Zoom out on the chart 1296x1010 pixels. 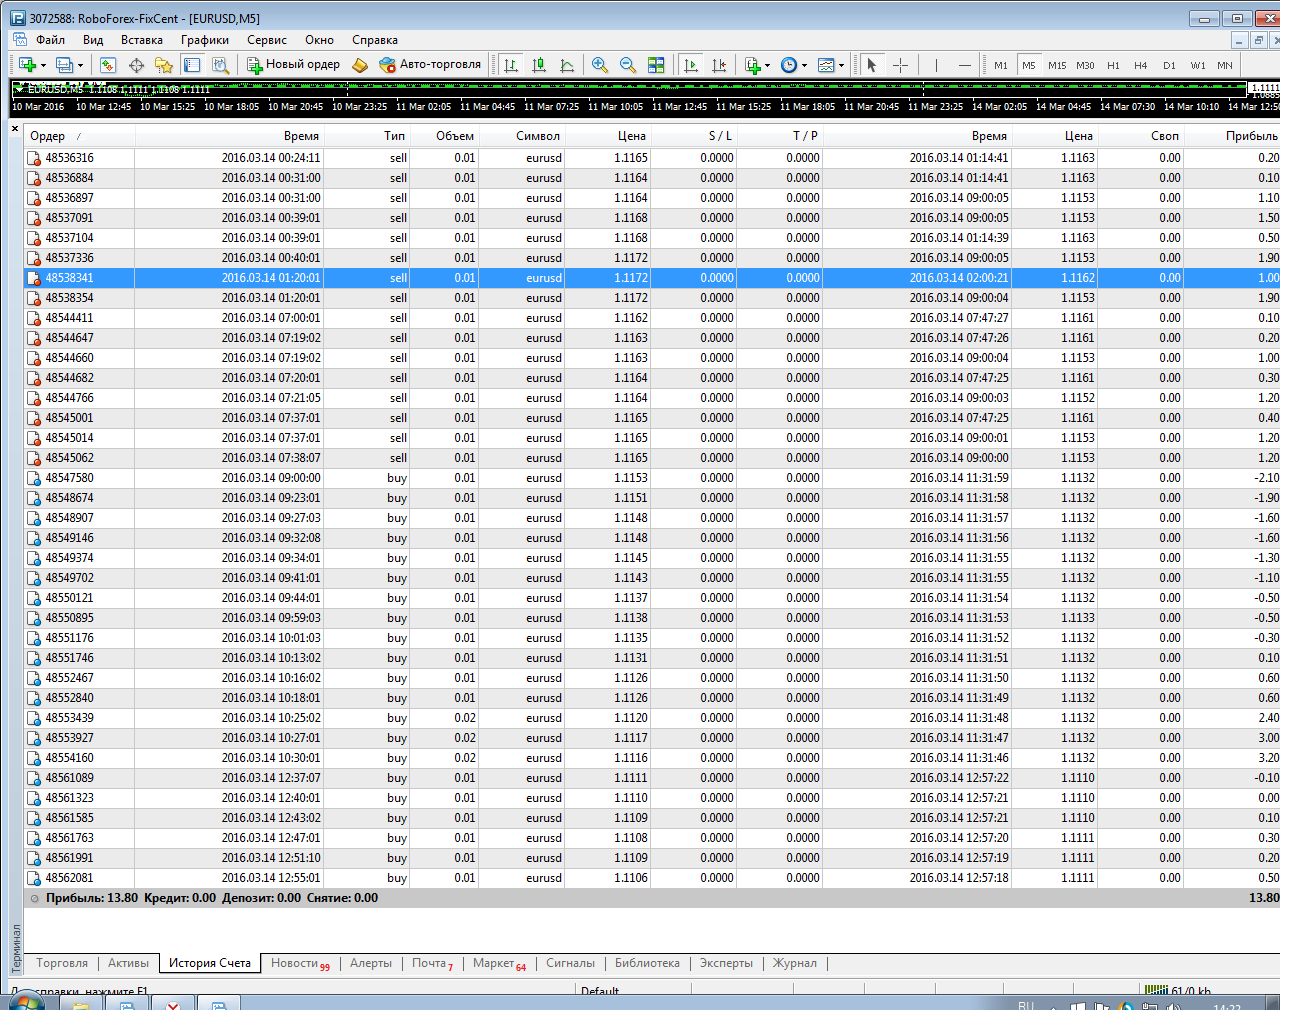(628, 65)
